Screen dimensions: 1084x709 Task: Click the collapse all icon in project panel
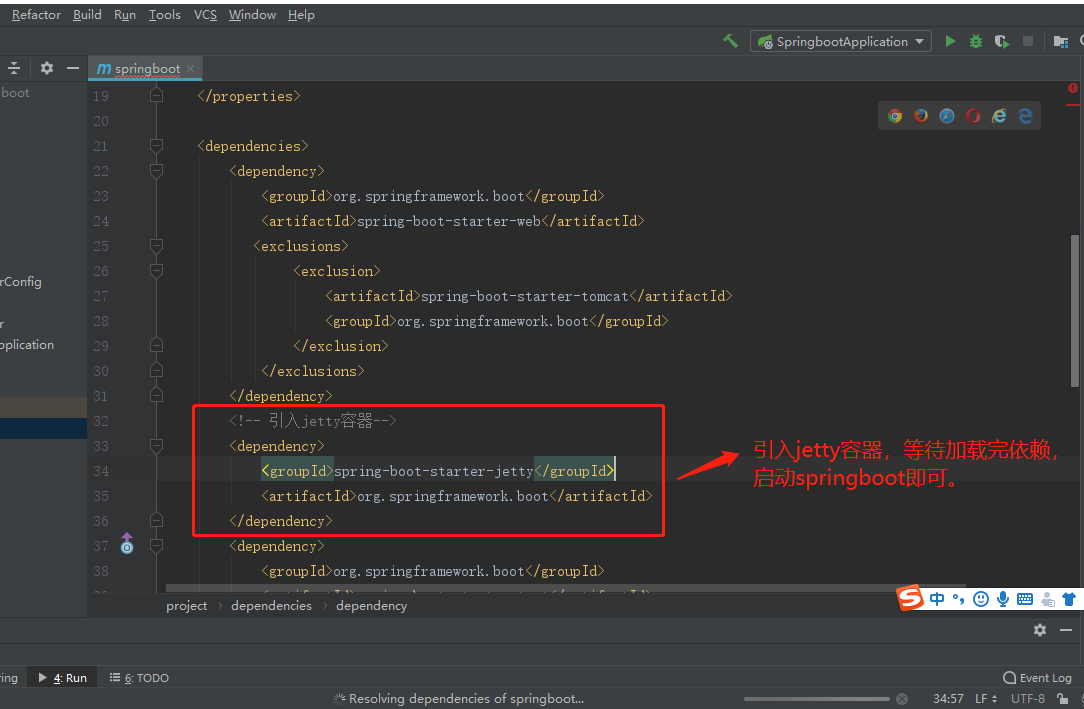click(14, 68)
